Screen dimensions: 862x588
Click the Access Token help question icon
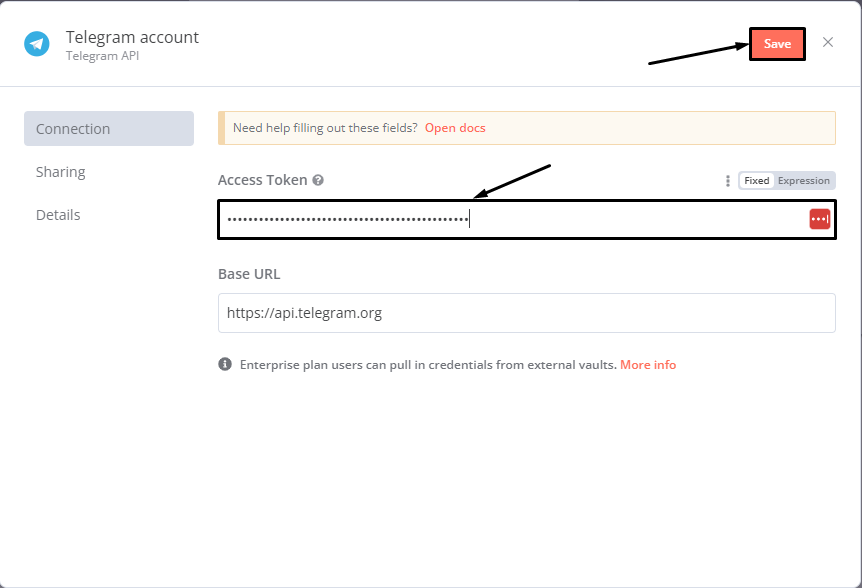(318, 180)
